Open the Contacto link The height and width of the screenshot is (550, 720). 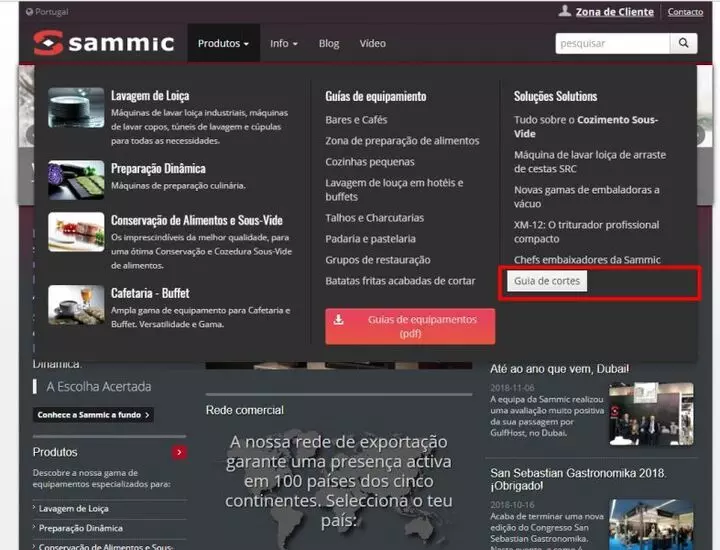tap(685, 12)
